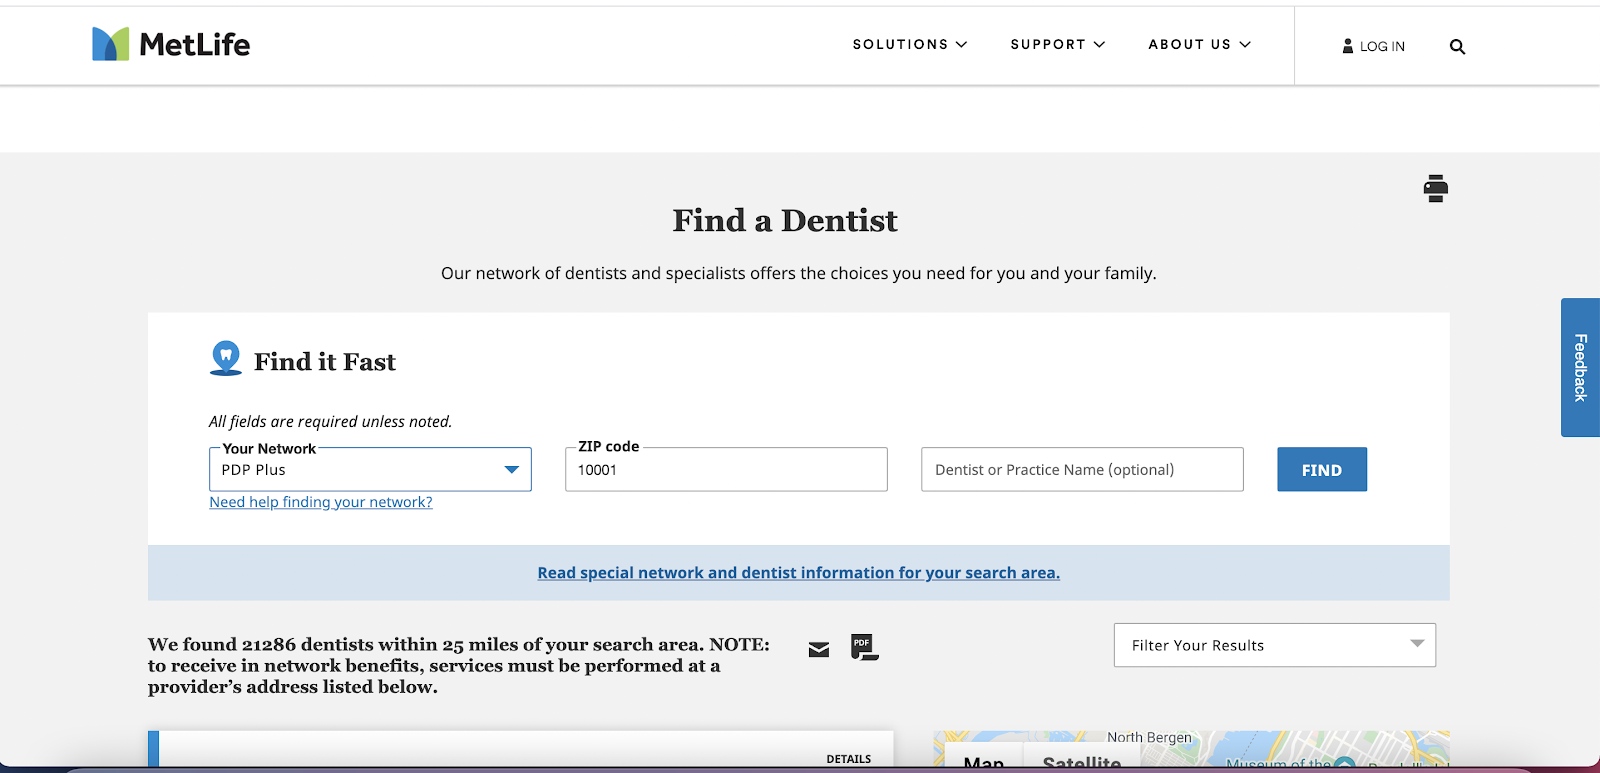
Task: Open DETAILS of the first dentist result
Action: tap(848, 759)
